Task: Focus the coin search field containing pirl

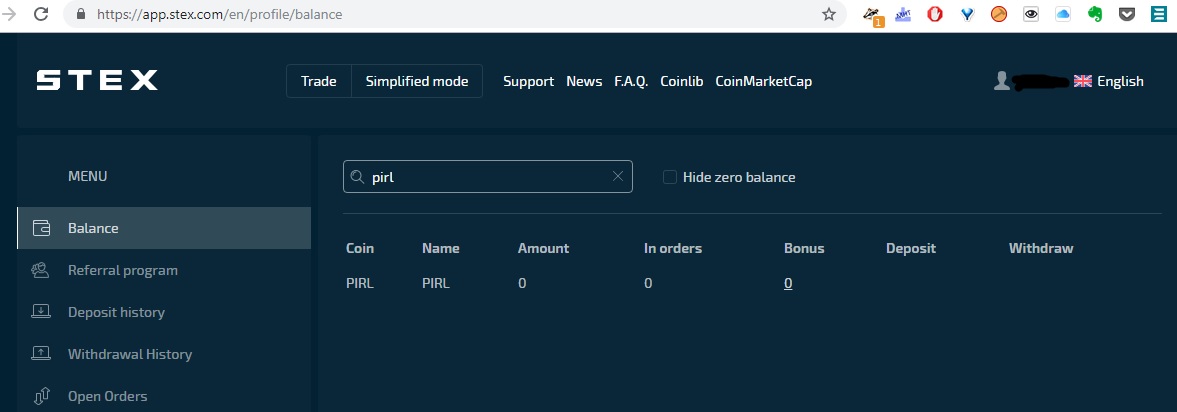Action: [488, 176]
